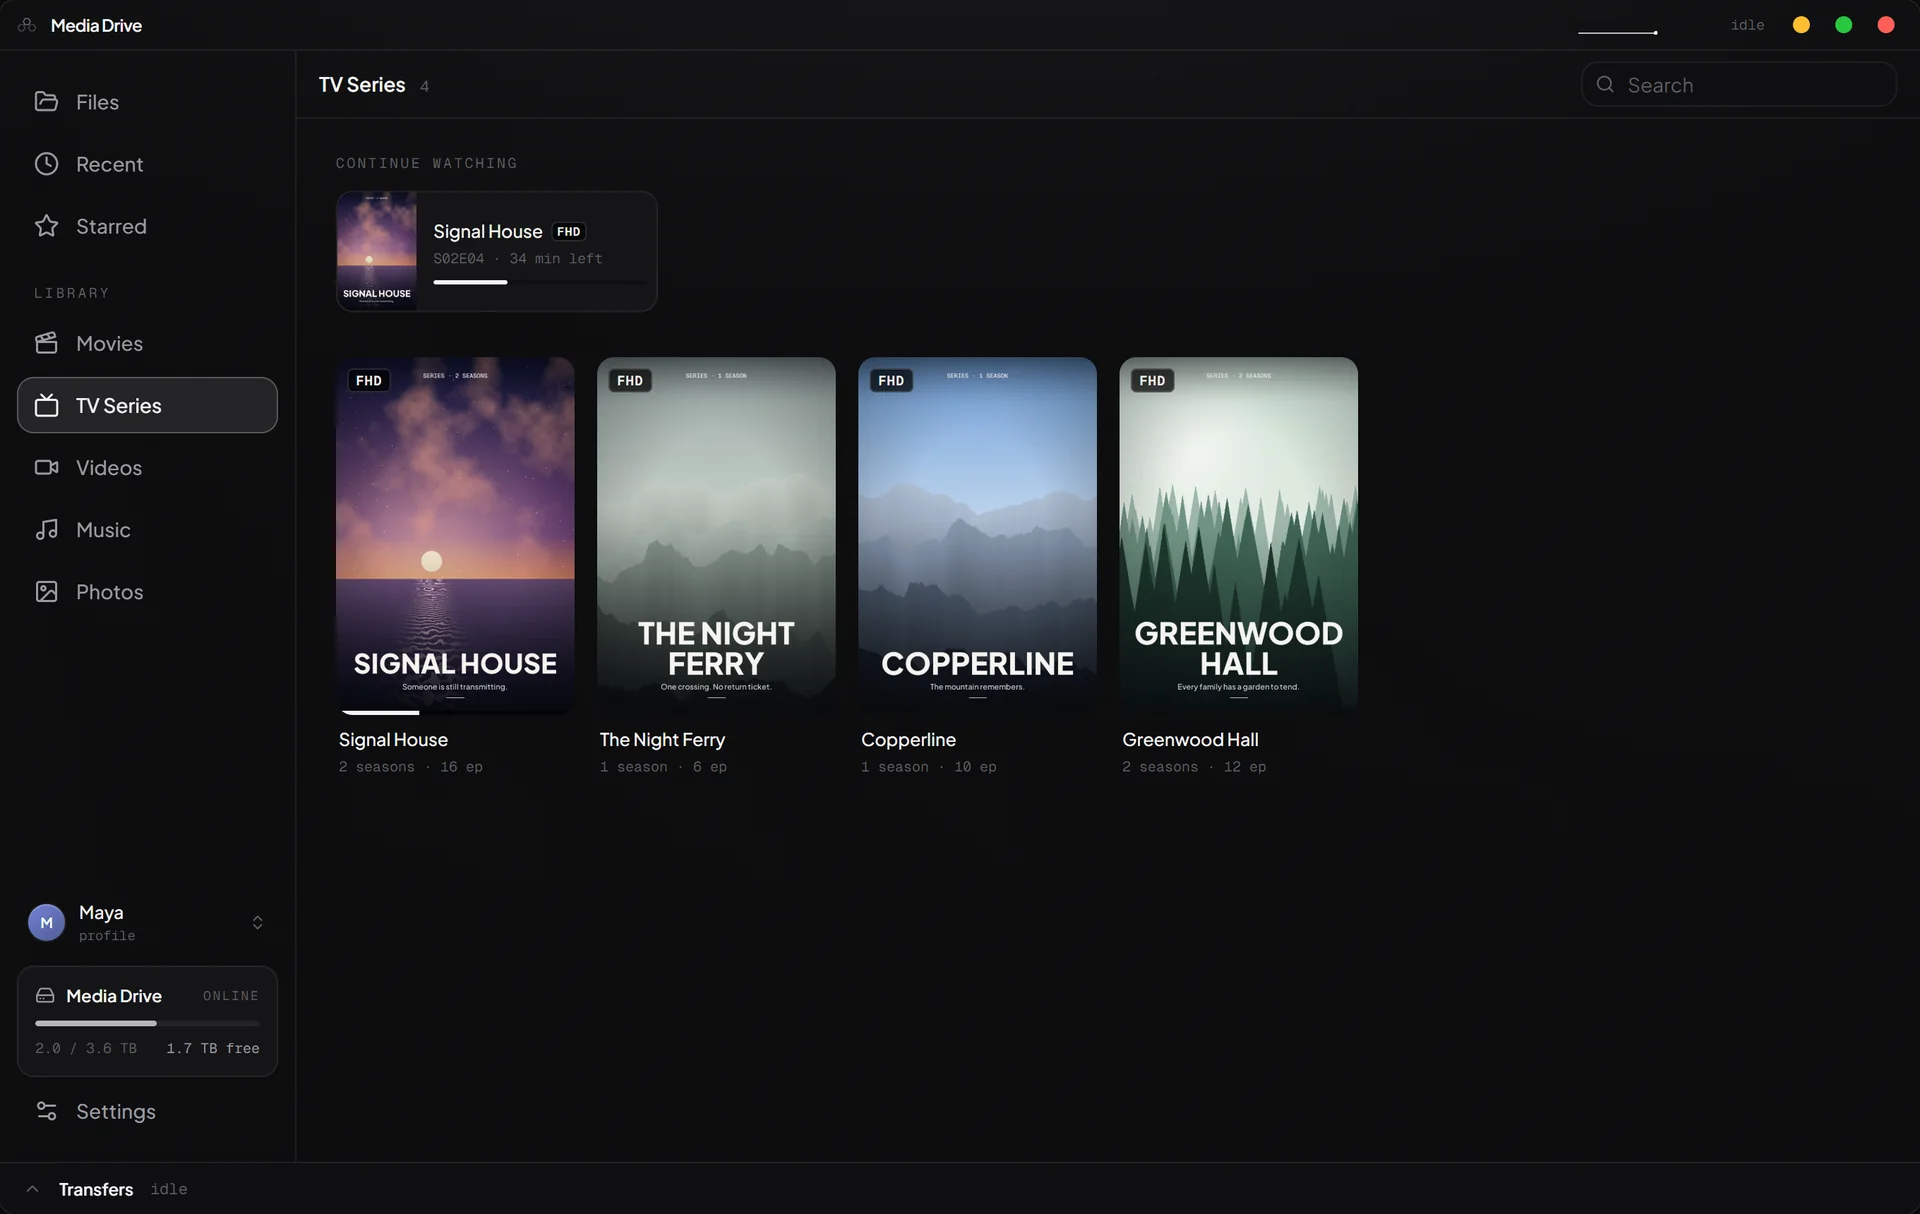Click the Videos camera icon
Screen dimensions: 1920x1214
pyautogui.click(x=46, y=467)
